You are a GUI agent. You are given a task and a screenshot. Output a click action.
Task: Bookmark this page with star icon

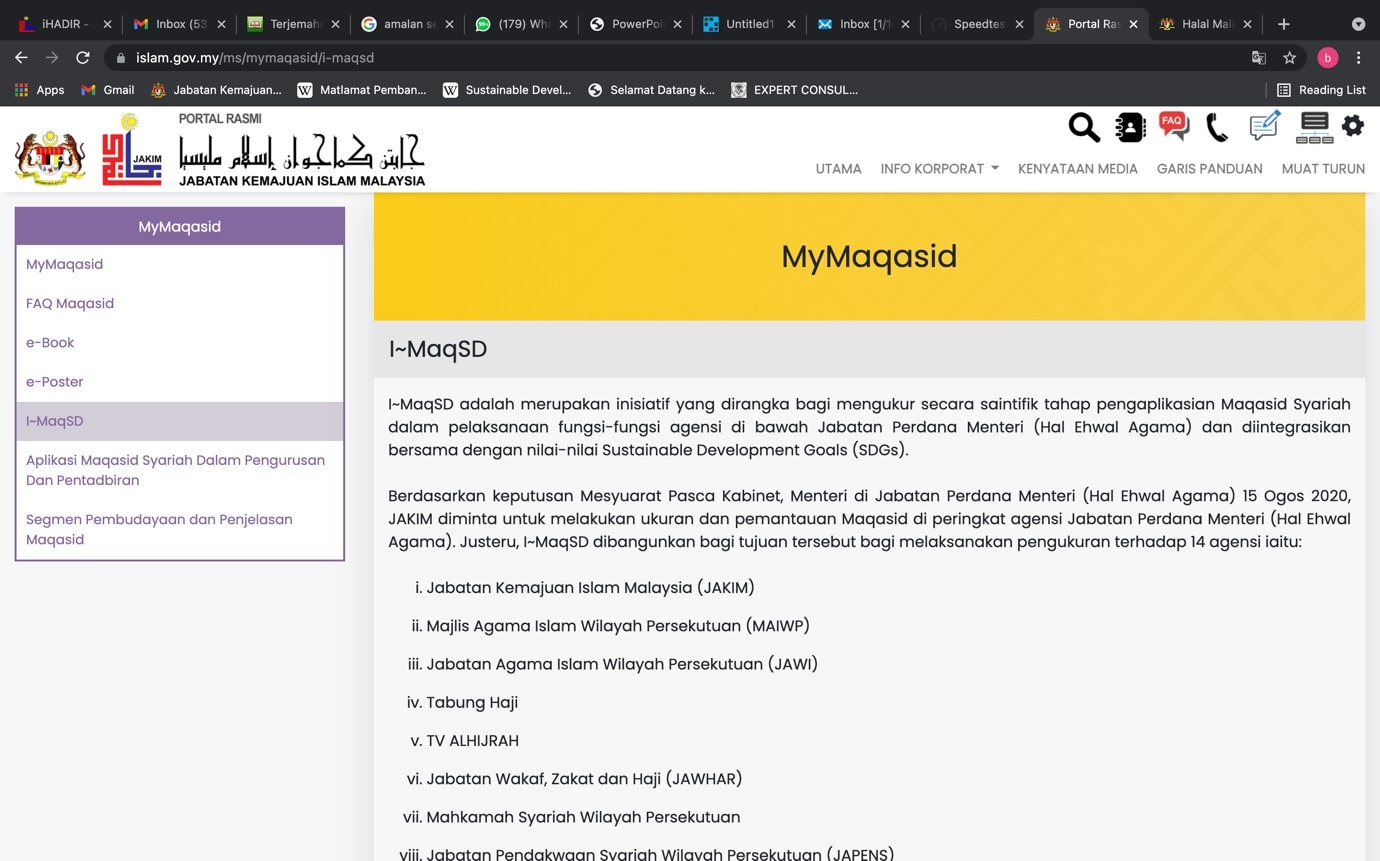coord(1290,58)
